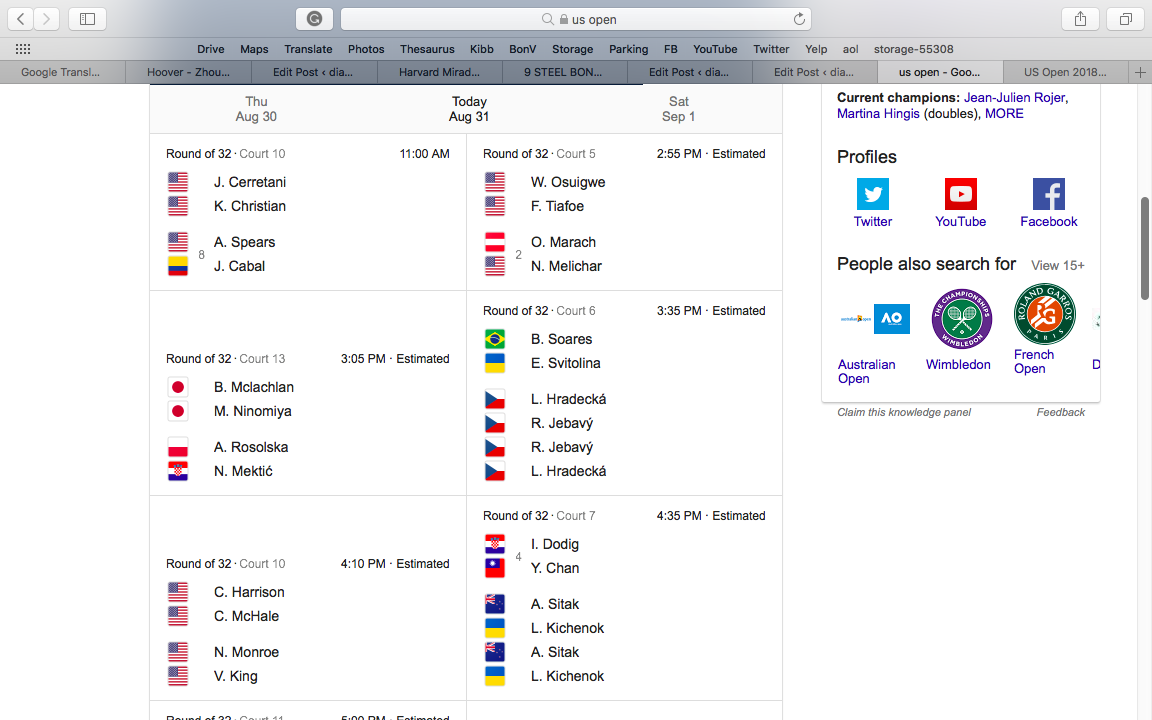The image size is (1152, 720).
Task: Add a new tab with plus button
Action: (x=1140, y=72)
